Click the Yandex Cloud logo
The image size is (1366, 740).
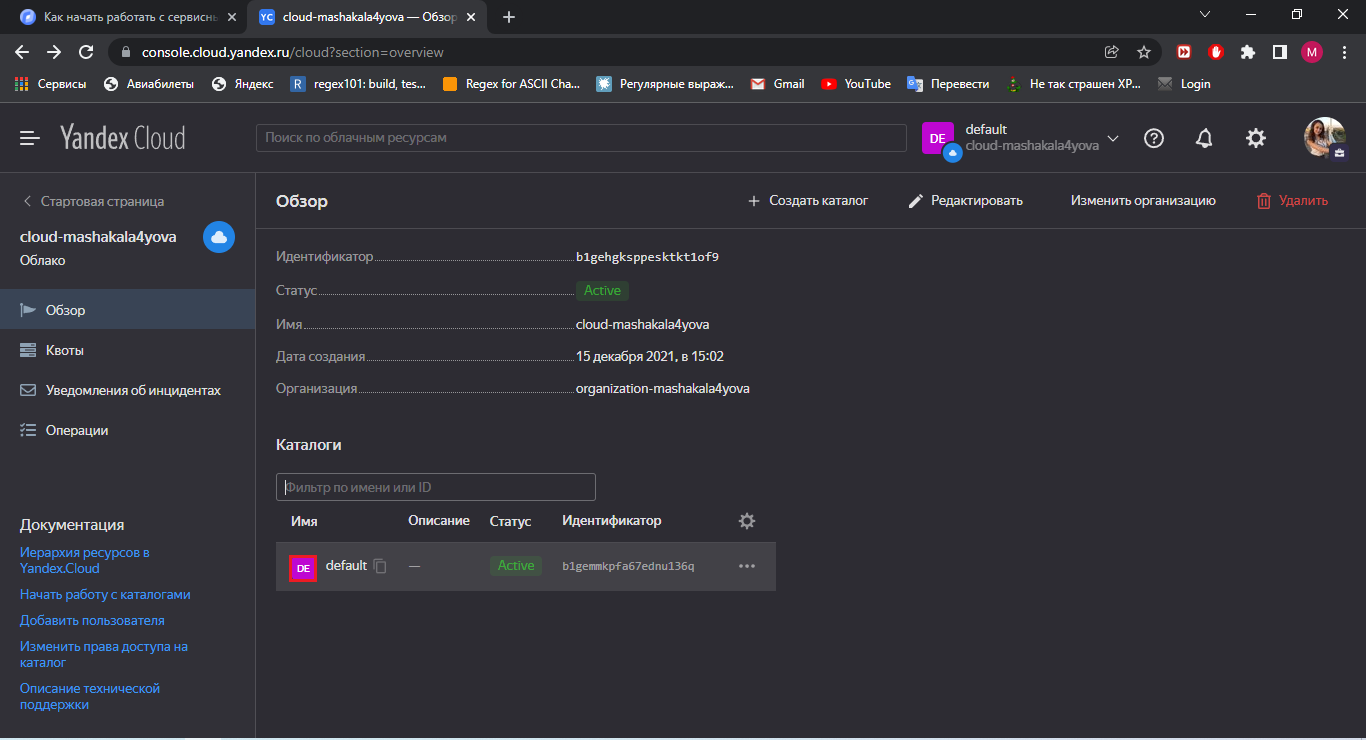(122, 138)
